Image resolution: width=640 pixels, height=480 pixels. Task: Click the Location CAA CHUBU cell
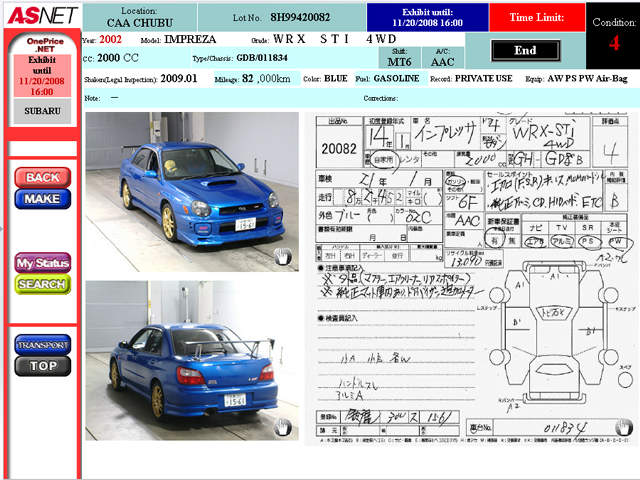click(x=140, y=18)
